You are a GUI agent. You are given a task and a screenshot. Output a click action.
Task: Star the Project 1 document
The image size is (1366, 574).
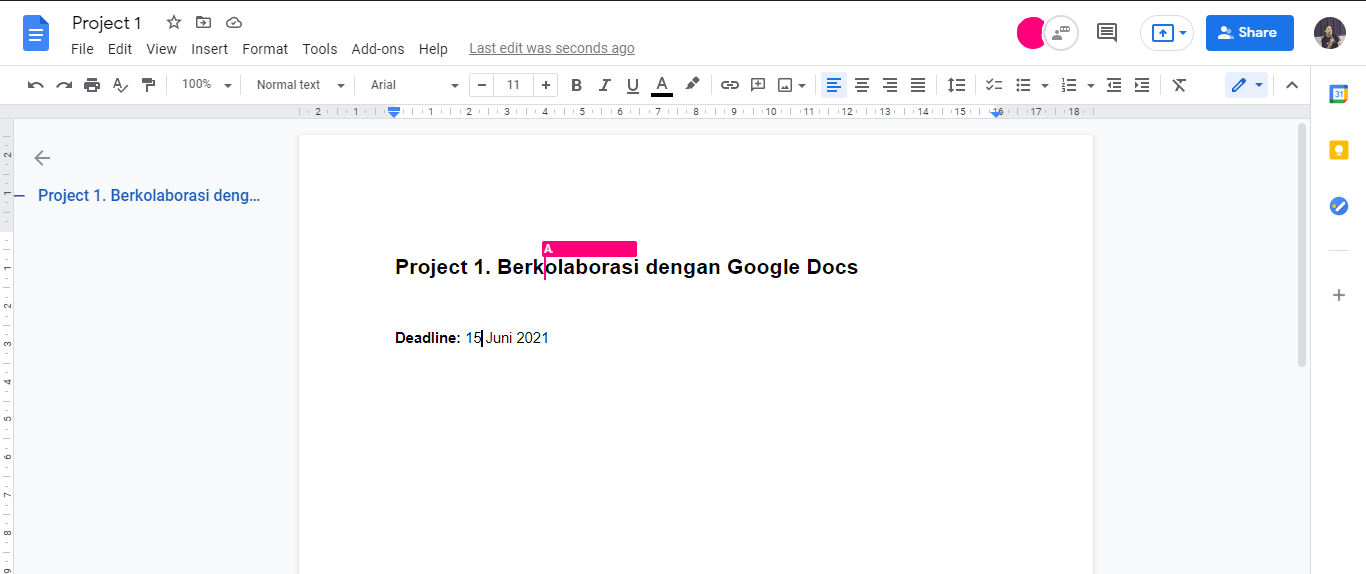tap(174, 22)
